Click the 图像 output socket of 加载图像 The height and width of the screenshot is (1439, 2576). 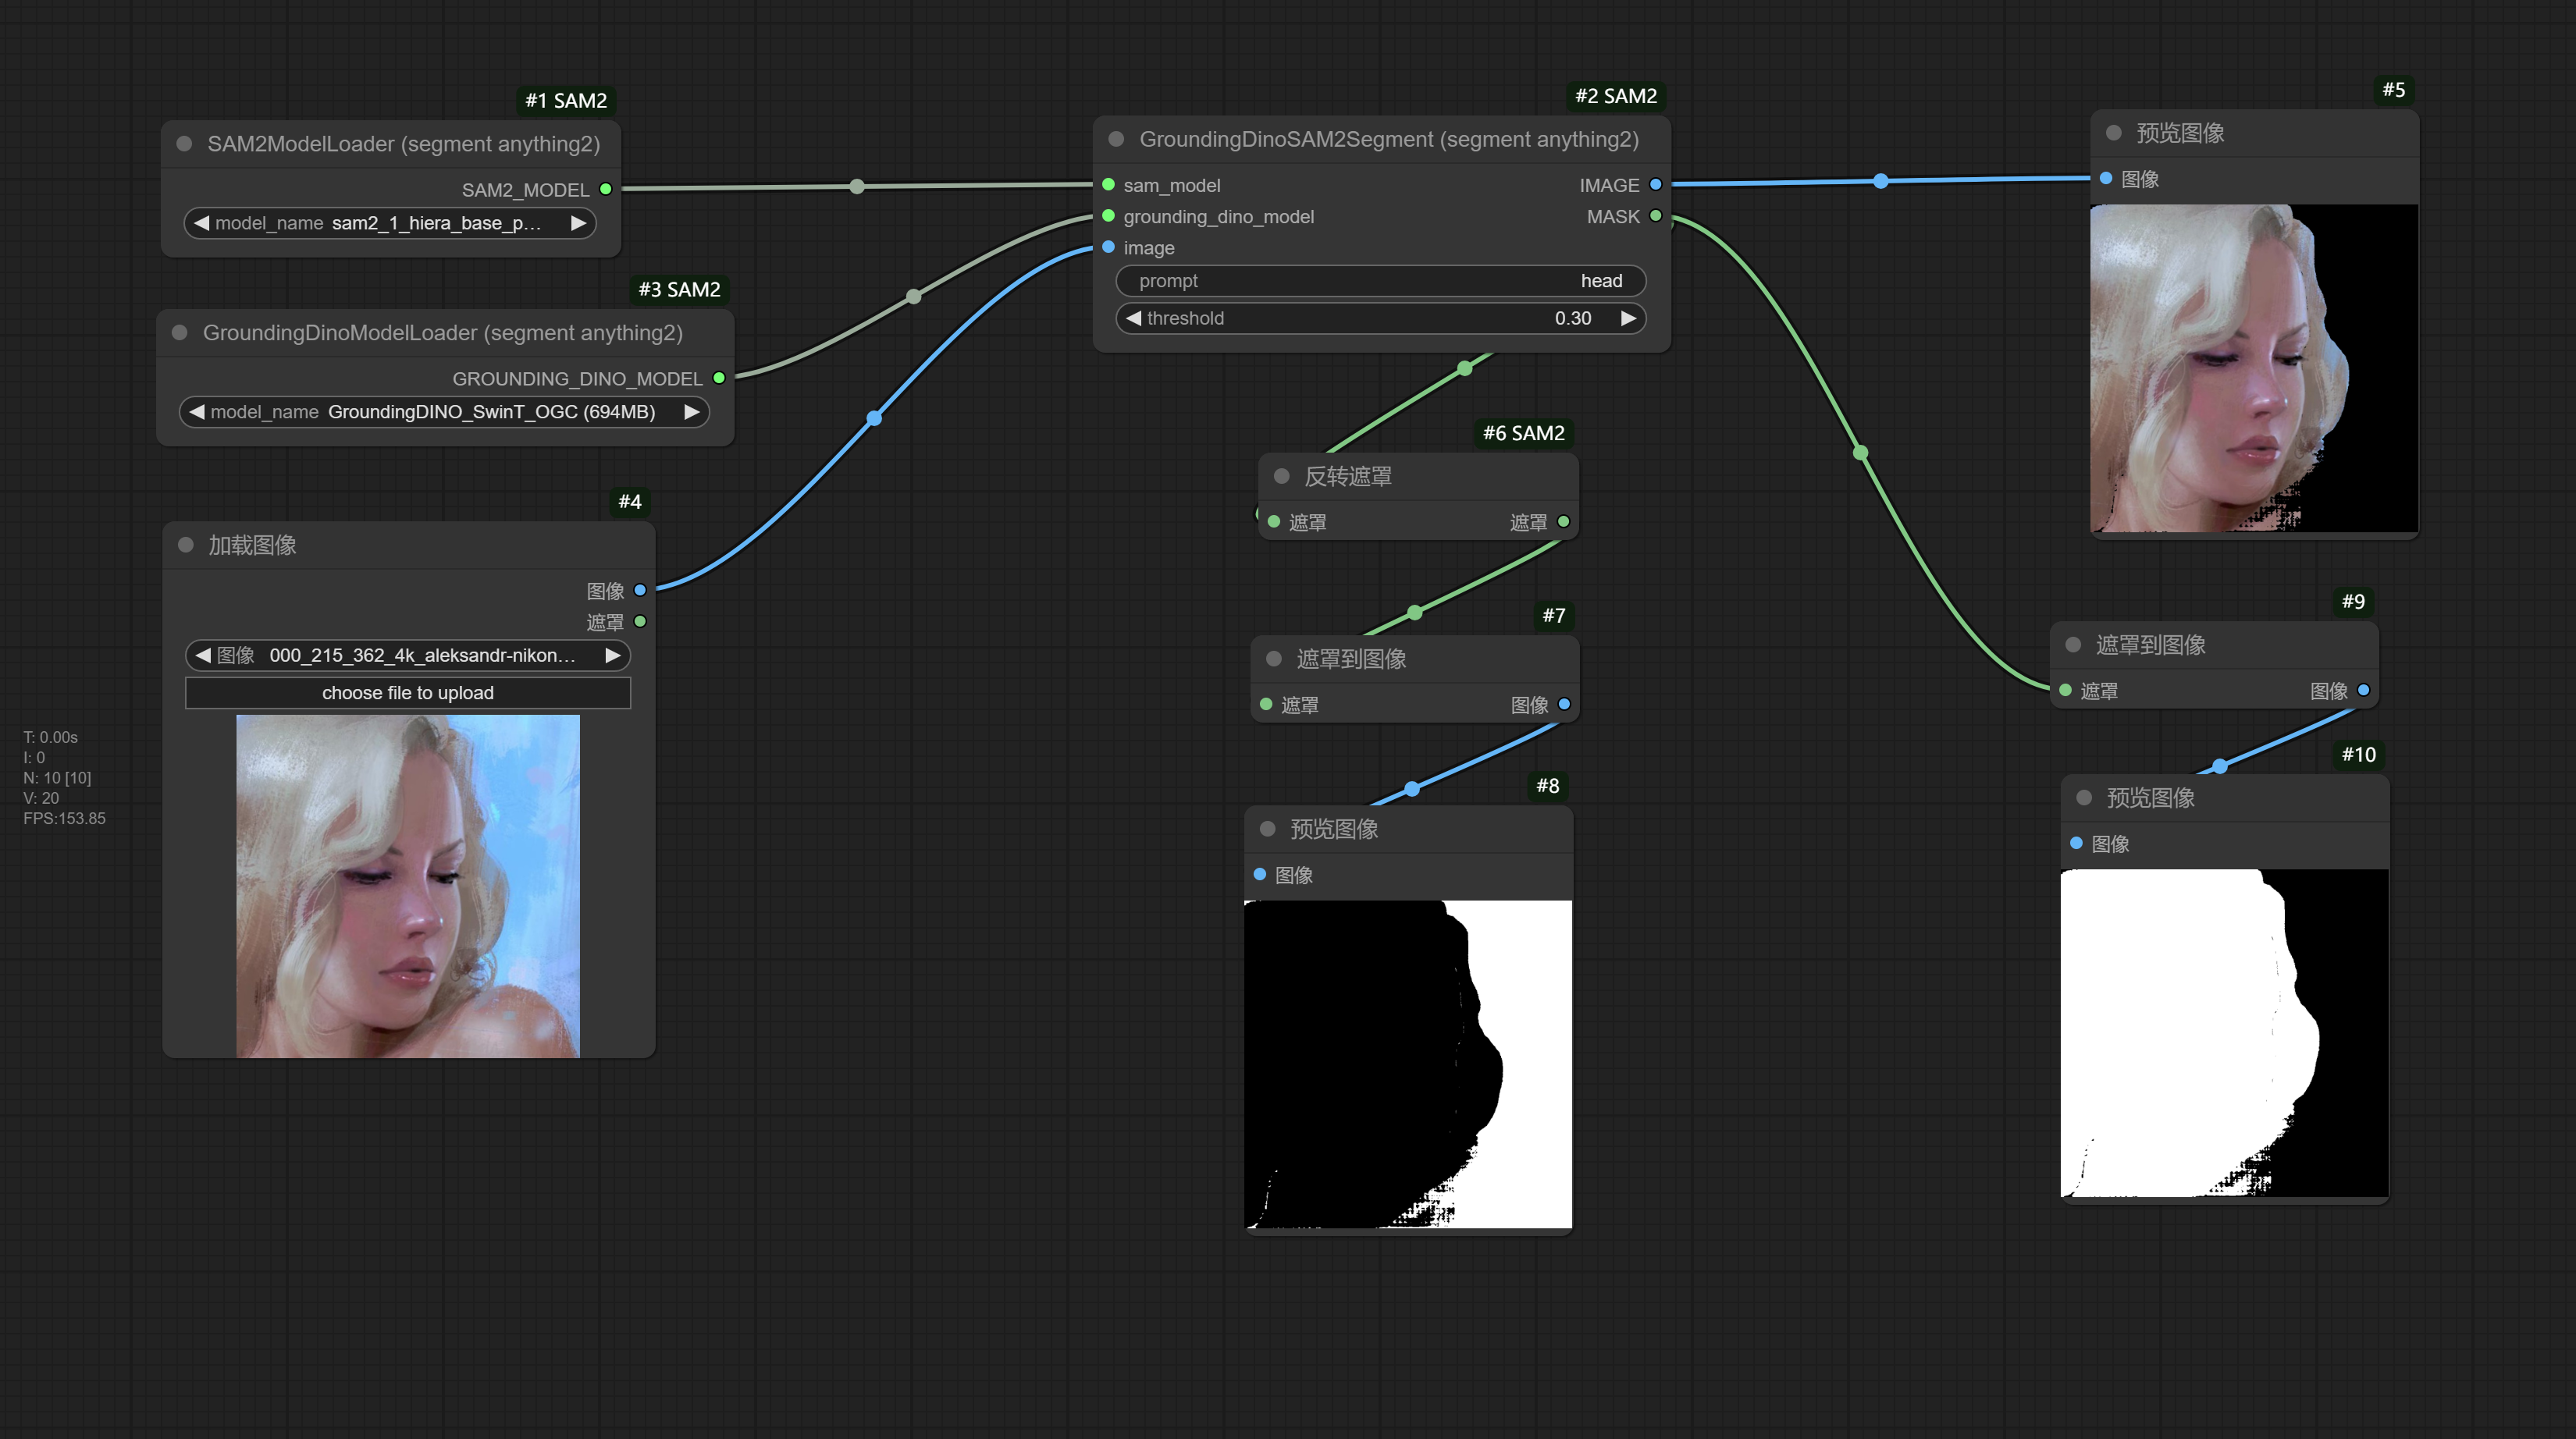click(x=640, y=591)
